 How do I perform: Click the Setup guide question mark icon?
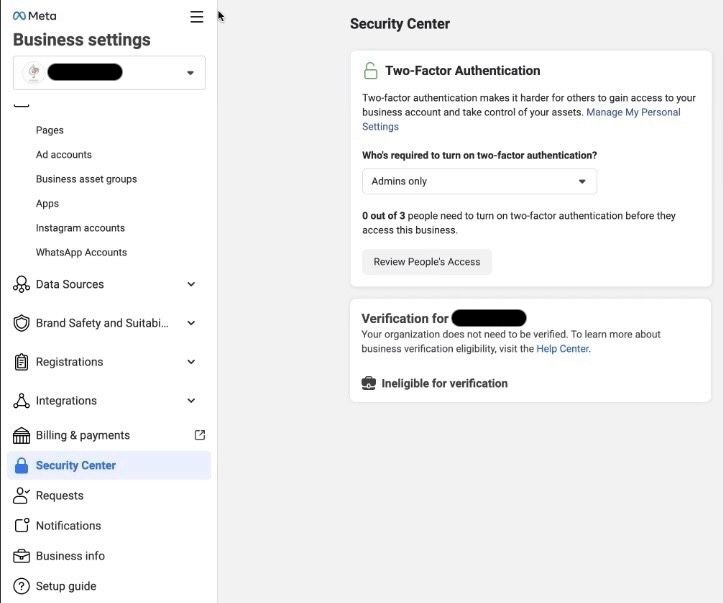[21, 586]
